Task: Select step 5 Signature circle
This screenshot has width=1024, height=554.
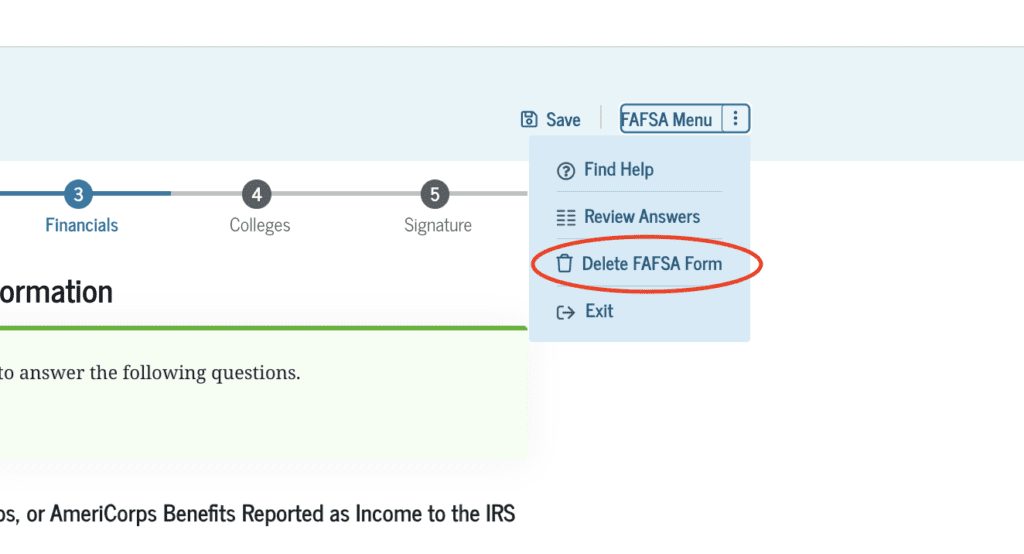Action: pyautogui.click(x=434, y=194)
